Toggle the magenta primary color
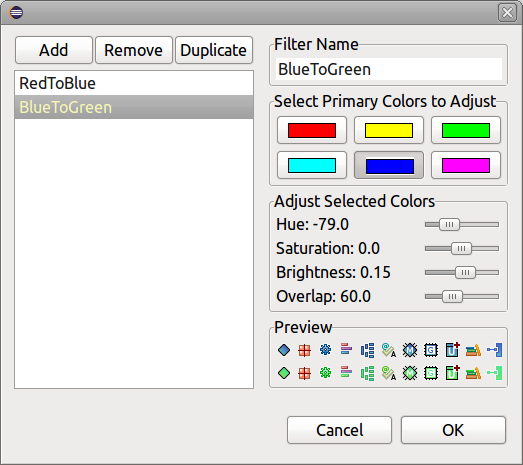523x465 pixels. pos(466,165)
